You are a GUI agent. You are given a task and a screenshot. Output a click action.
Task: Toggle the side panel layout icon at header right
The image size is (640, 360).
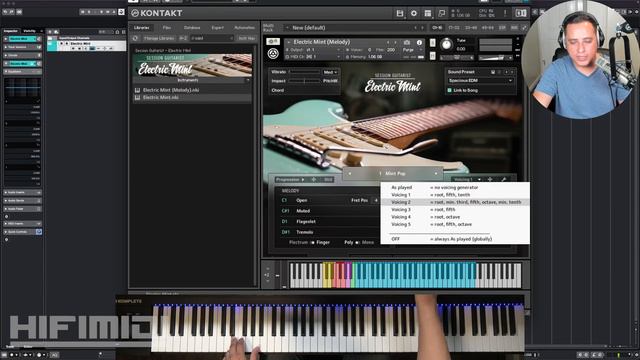point(521,13)
